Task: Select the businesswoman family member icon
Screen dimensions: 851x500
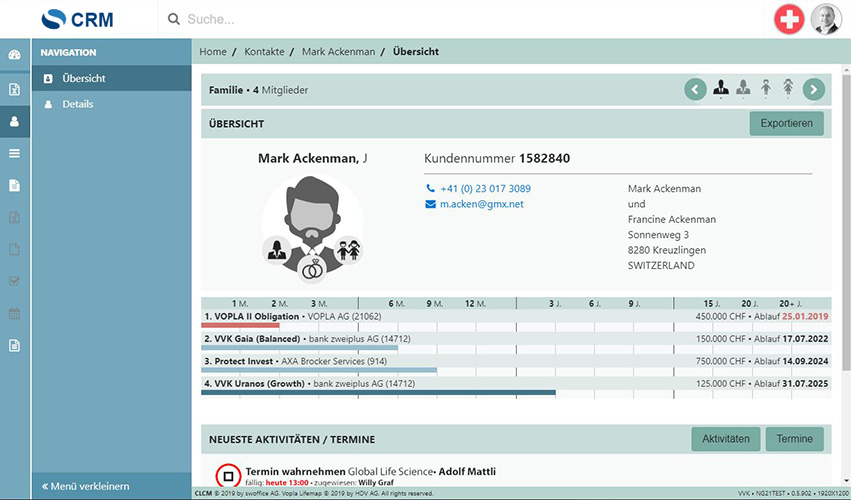Action: point(743,88)
